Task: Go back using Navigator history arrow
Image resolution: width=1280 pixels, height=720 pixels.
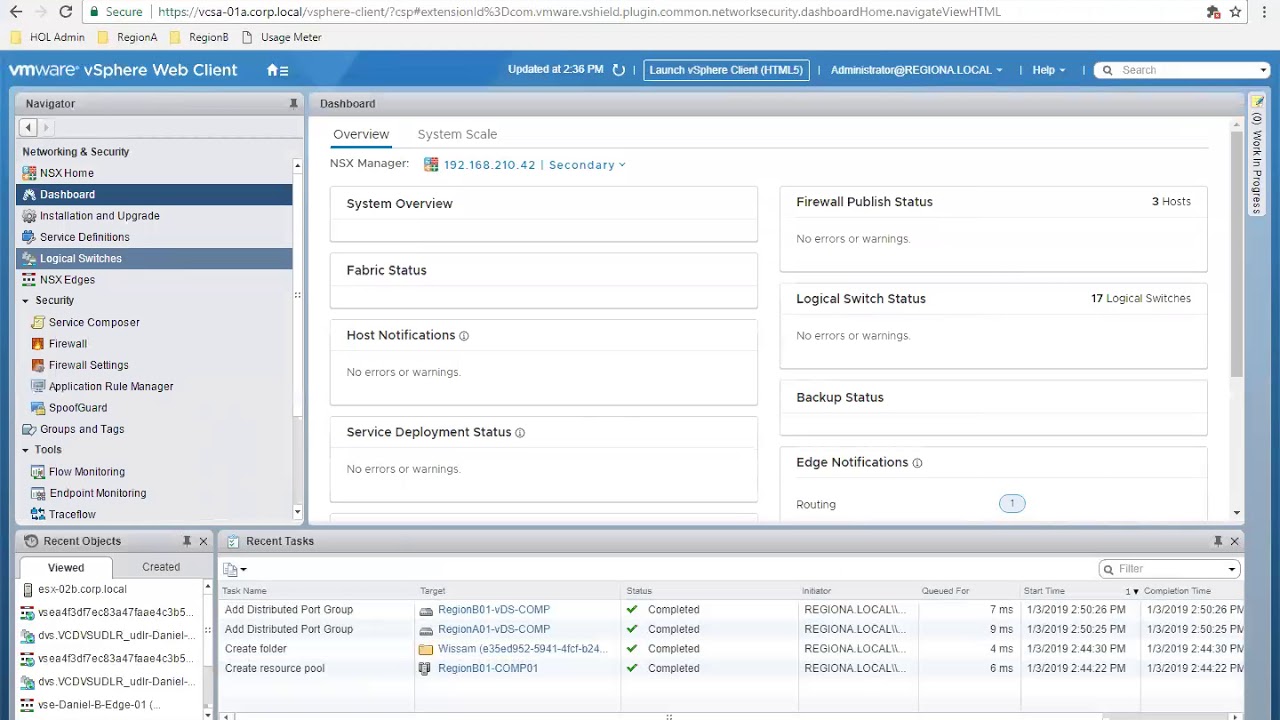Action: click(28, 127)
